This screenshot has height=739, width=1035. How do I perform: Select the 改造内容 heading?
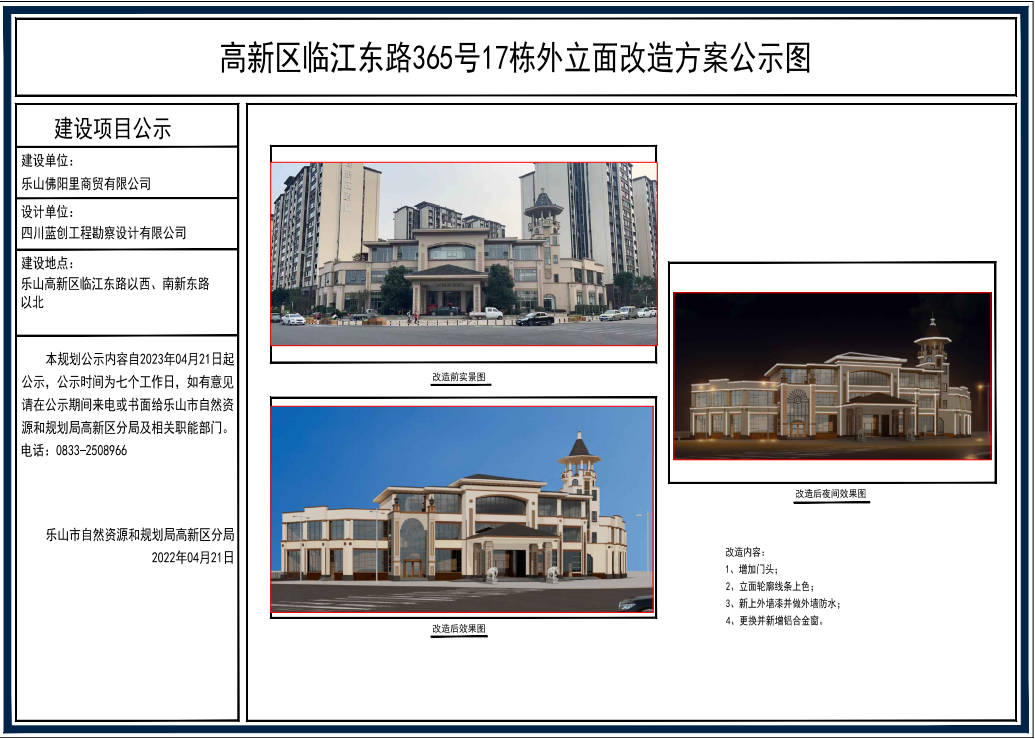pyautogui.click(x=744, y=552)
